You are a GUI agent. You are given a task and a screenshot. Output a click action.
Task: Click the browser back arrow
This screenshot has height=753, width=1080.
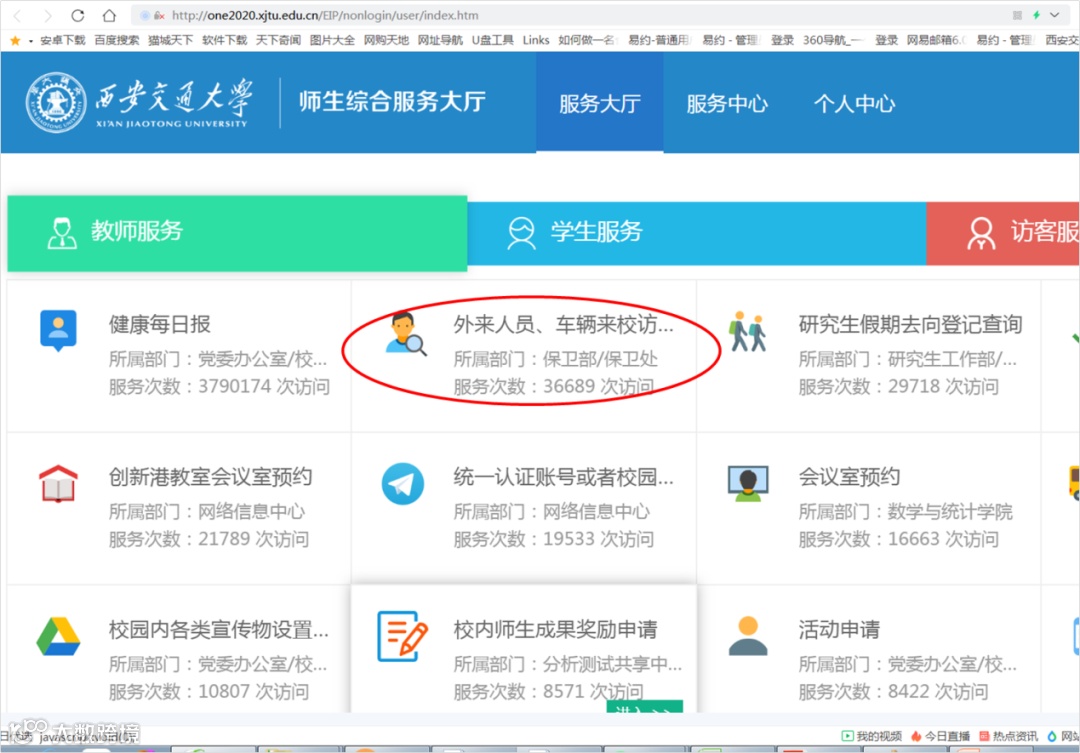tap(17, 15)
